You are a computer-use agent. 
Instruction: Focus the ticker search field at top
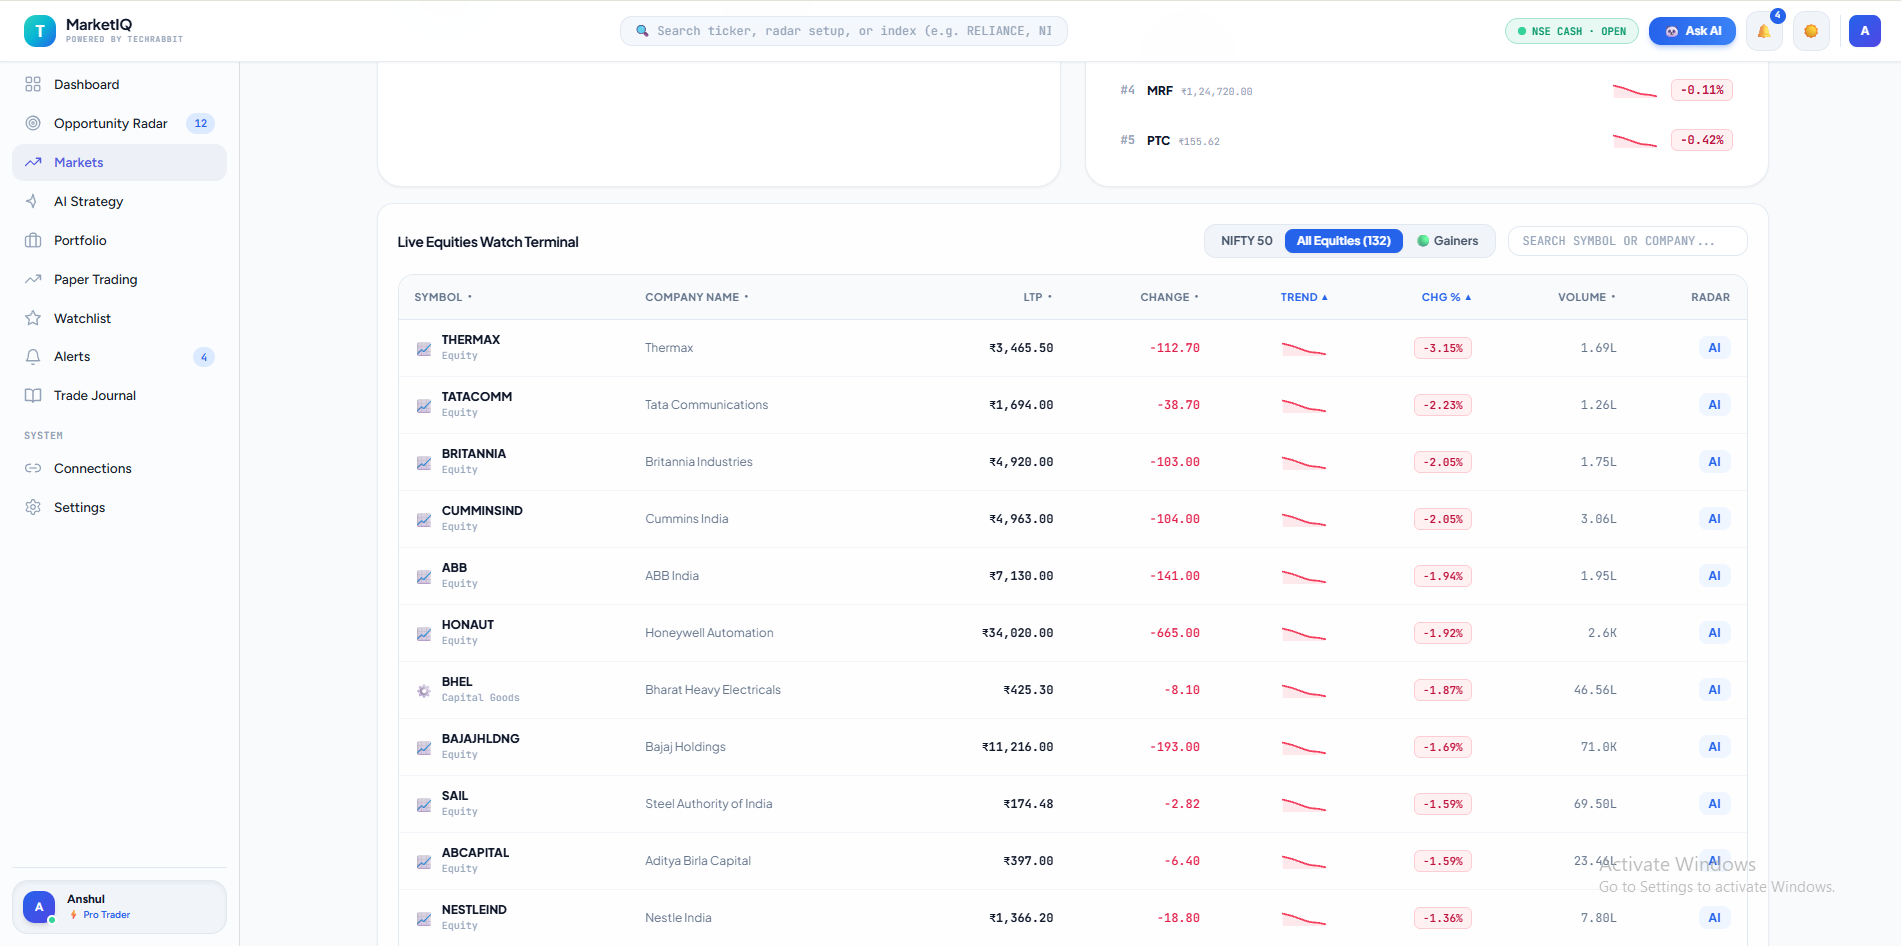843,31
